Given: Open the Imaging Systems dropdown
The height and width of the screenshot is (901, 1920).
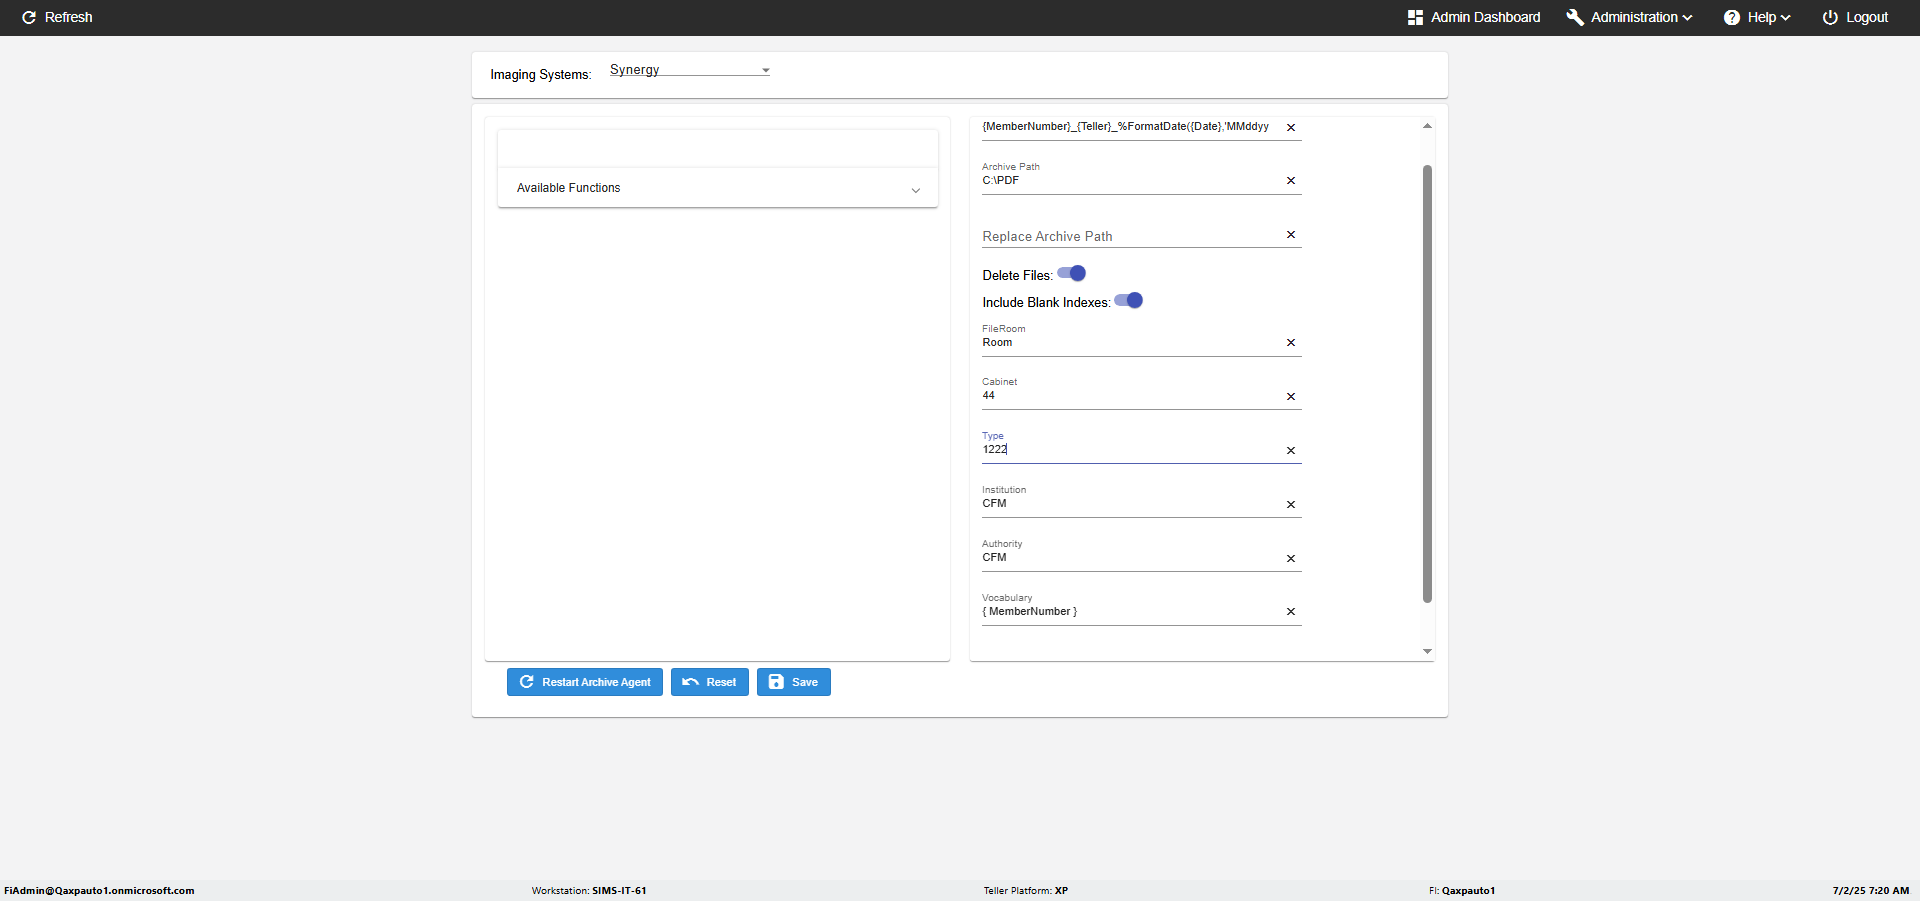Looking at the screenshot, I should coord(689,70).
